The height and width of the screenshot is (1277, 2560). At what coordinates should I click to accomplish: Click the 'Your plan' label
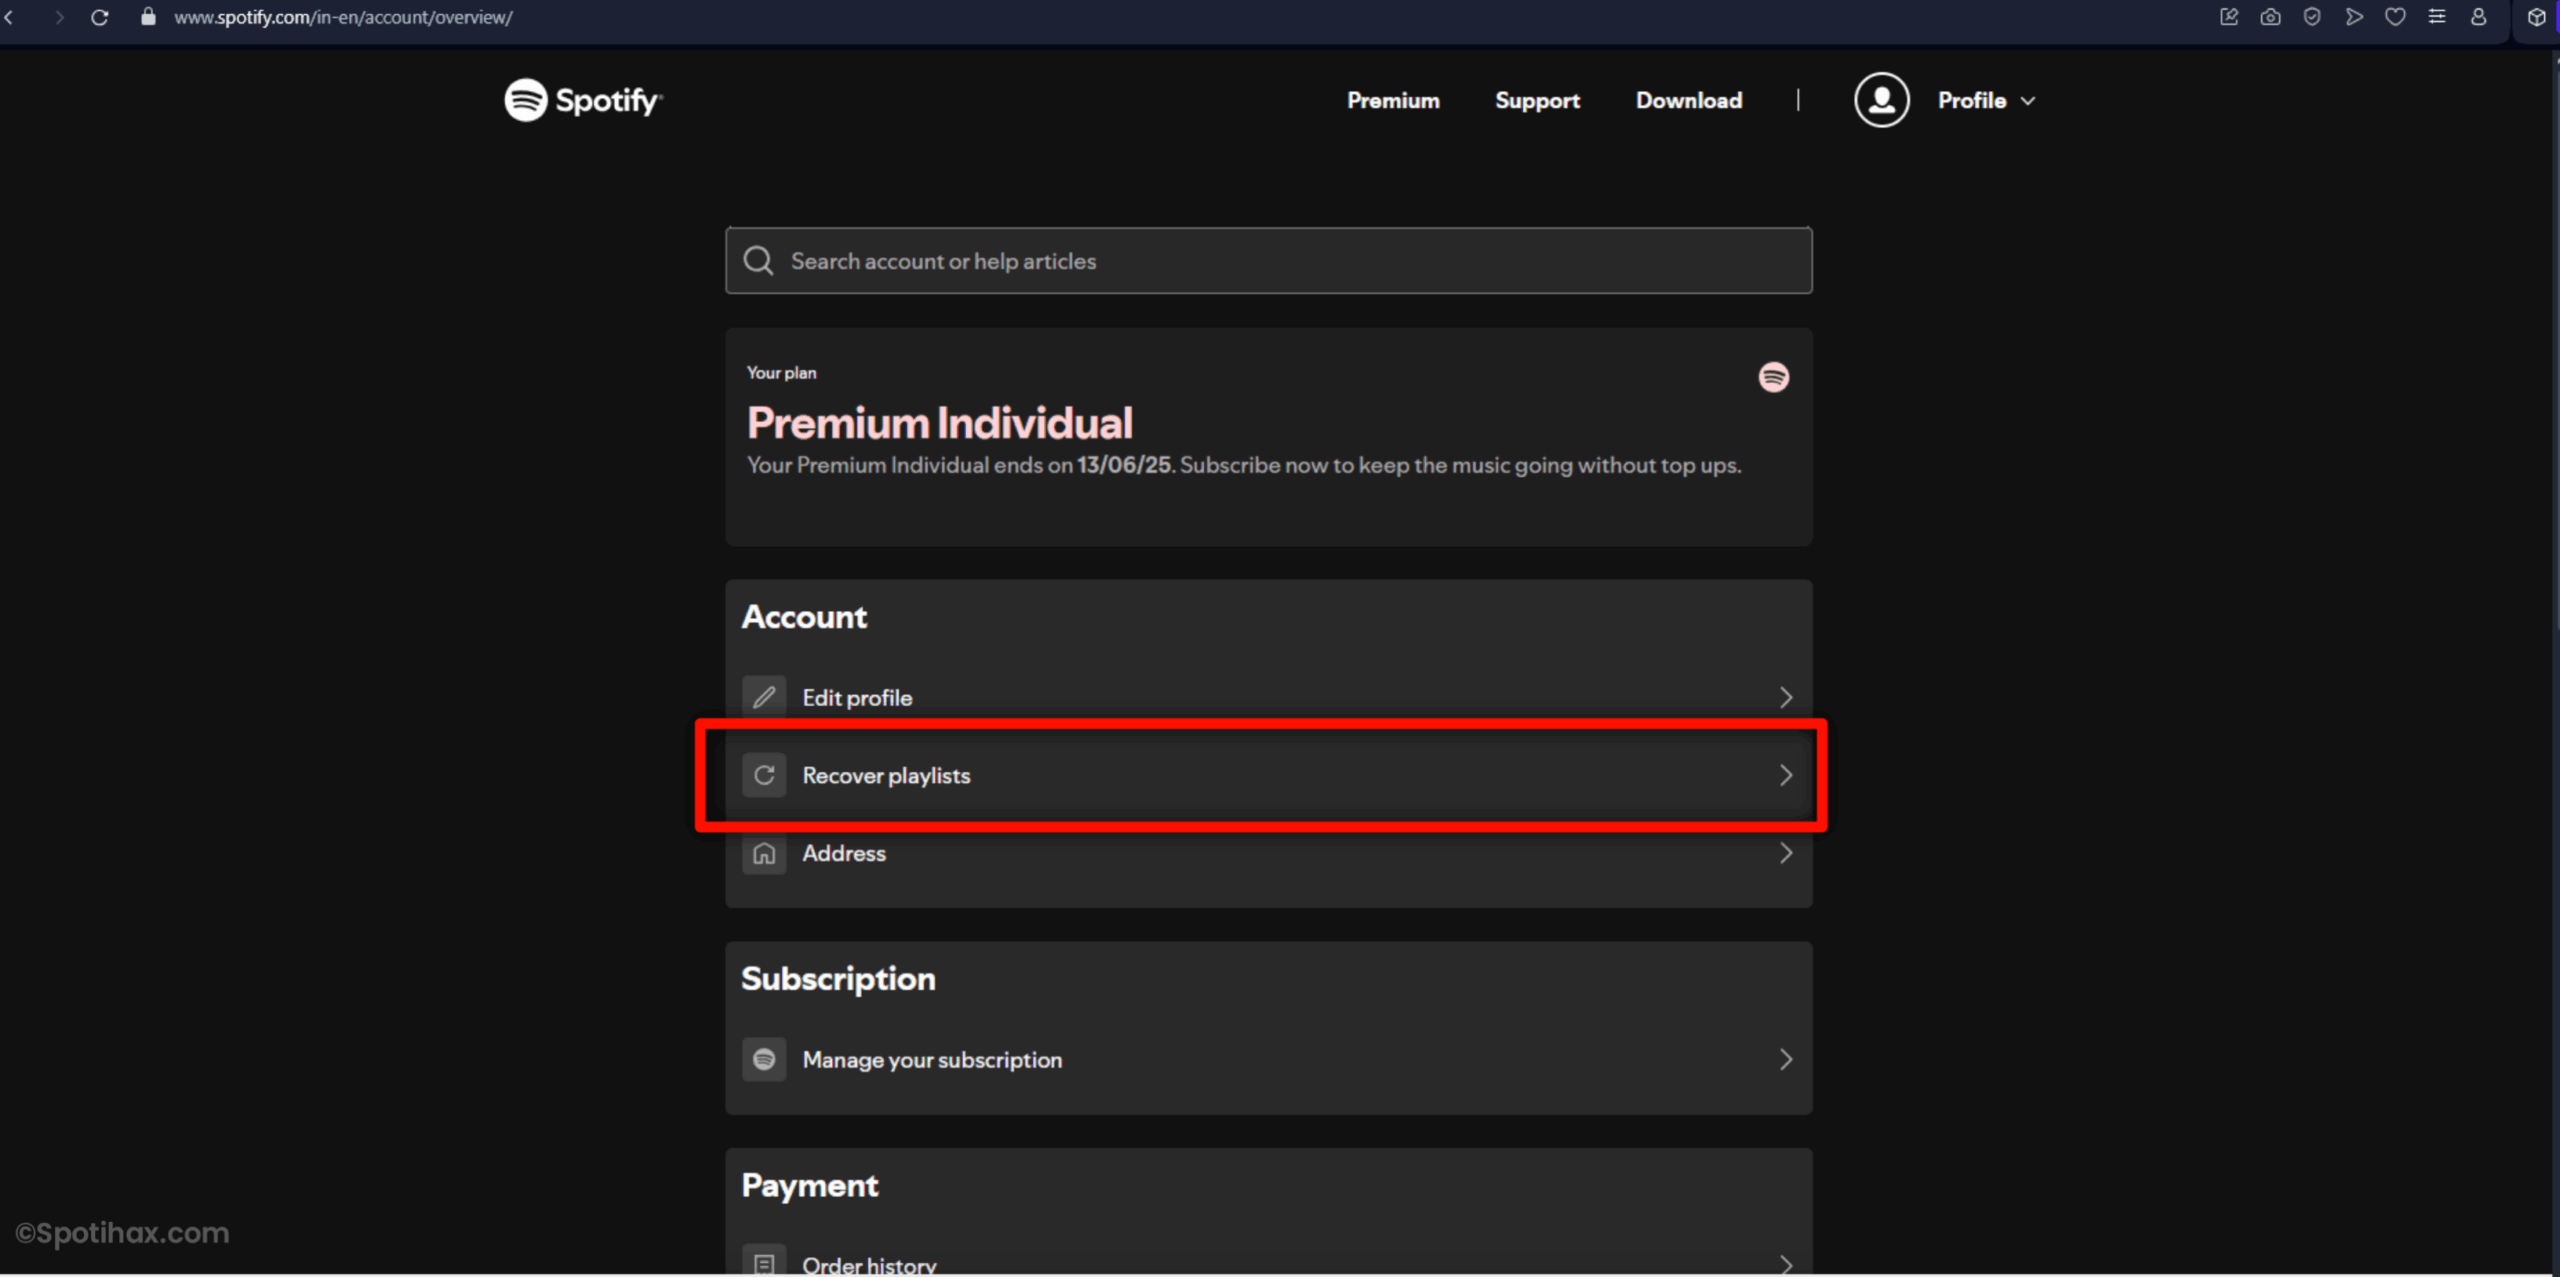[781, 372]
